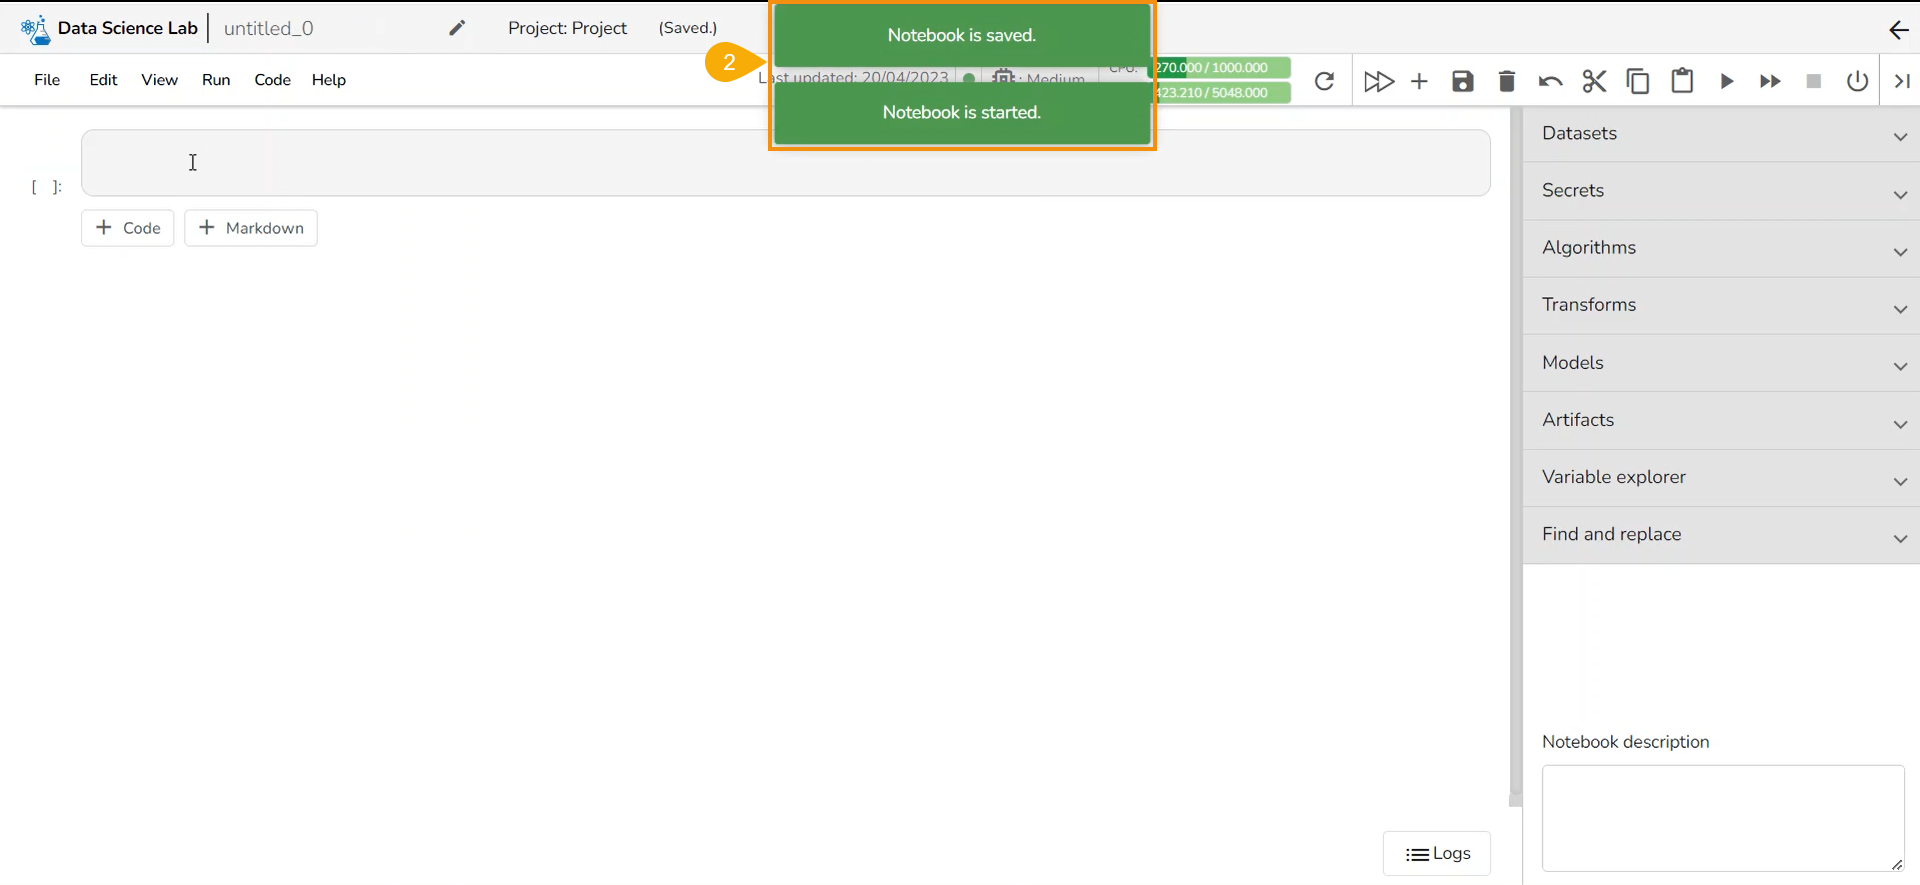The width and height of the screenshot is (1920, 885).
Task: Open the Run menu
Action: pyautogui.click(x=216, y=80)
